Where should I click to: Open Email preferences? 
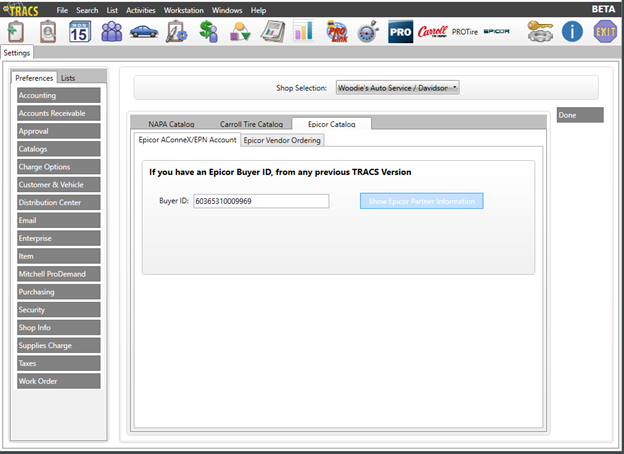tap(58, 220)
